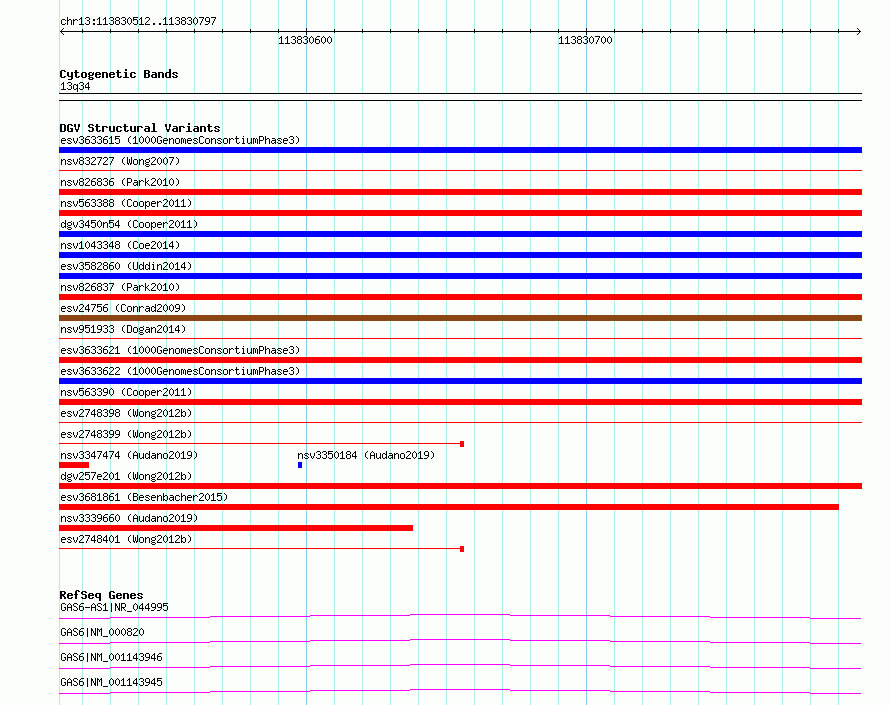Click the Cytogenetic Bands track title
The height and width of the screenshot is (705, 890).
pyautogui.click(x=119, y=74)
